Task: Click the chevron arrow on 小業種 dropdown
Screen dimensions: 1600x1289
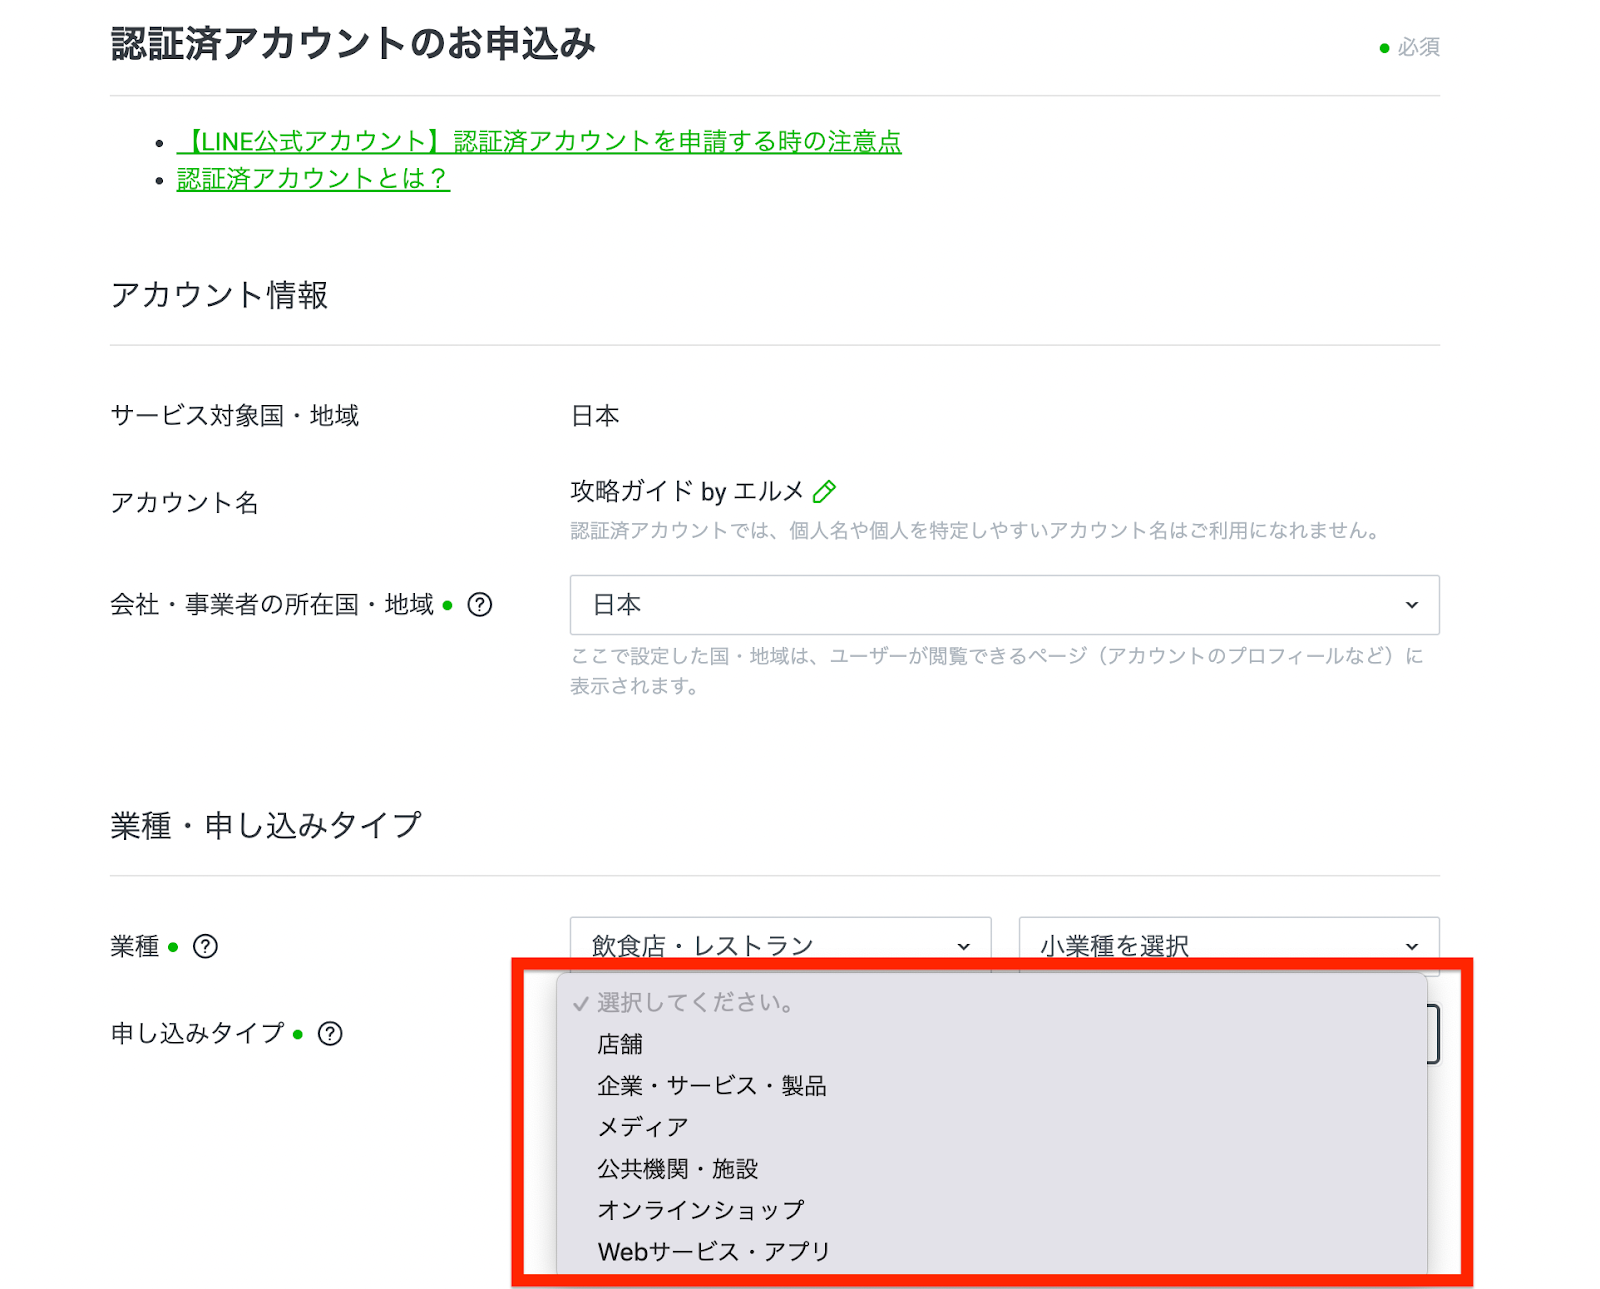Action: tap(1411, 946)
